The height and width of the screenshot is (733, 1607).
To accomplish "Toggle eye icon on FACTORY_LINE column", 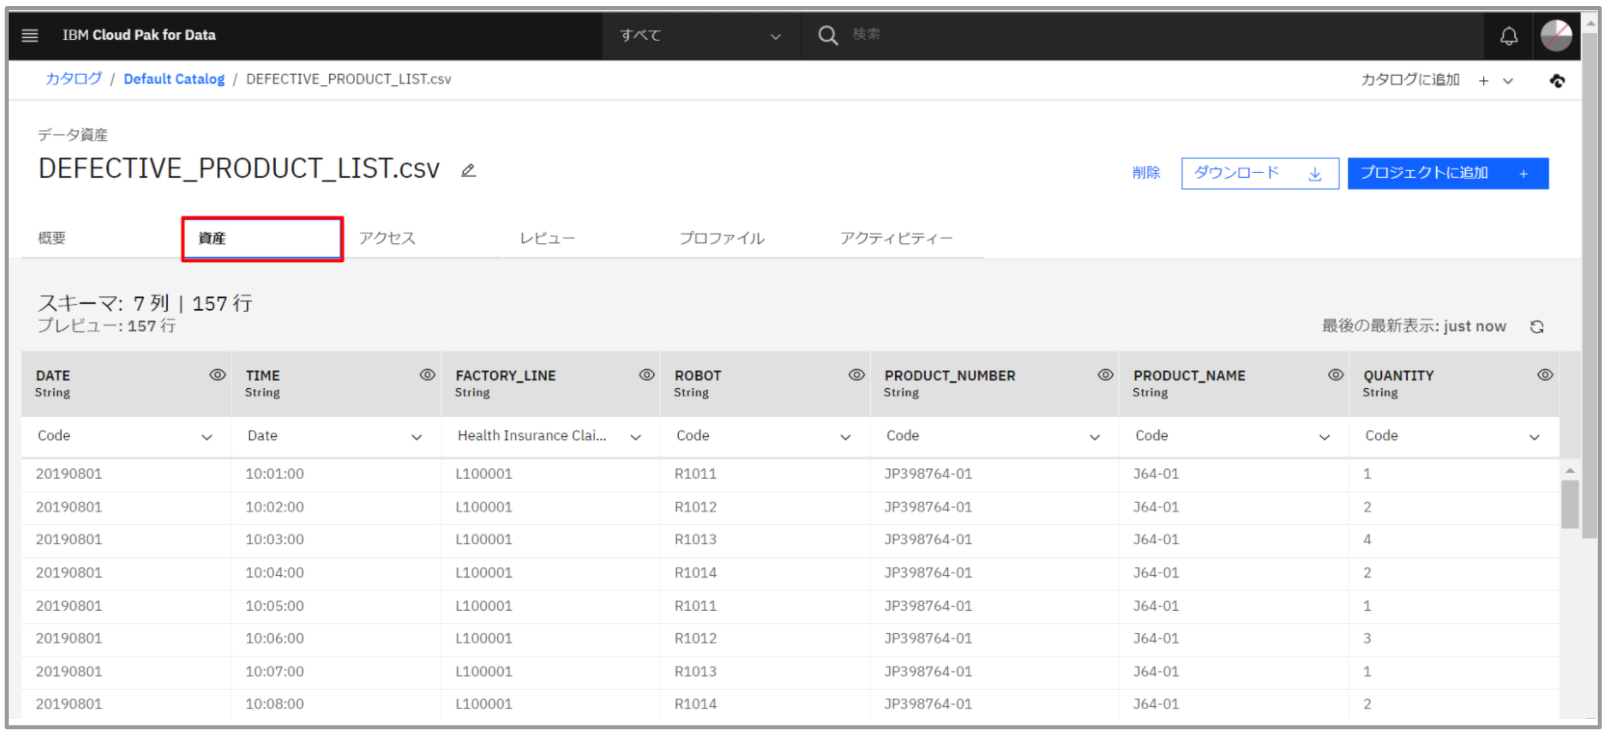I will (x=647, y=375).
